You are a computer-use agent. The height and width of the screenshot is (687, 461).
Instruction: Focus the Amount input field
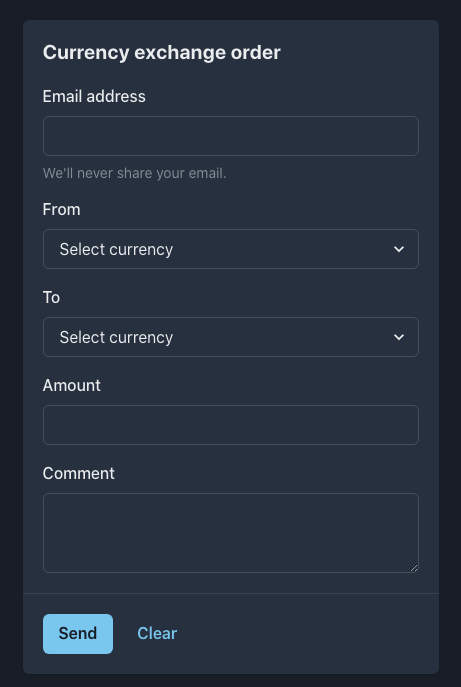coord(230,425)
